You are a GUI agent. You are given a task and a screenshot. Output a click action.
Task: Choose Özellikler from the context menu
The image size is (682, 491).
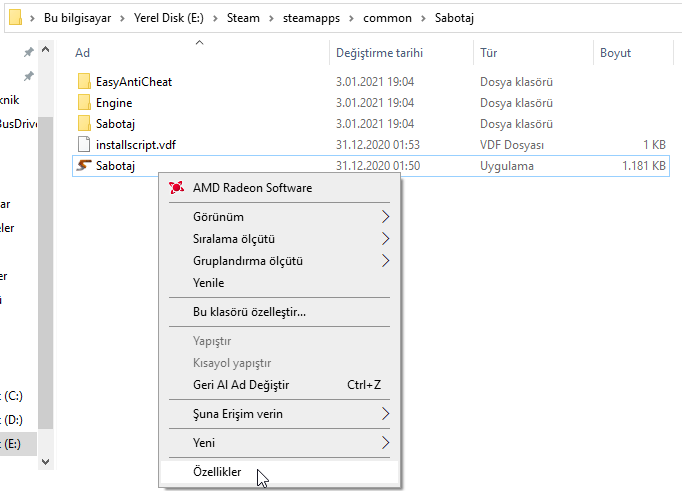[217, 472]
